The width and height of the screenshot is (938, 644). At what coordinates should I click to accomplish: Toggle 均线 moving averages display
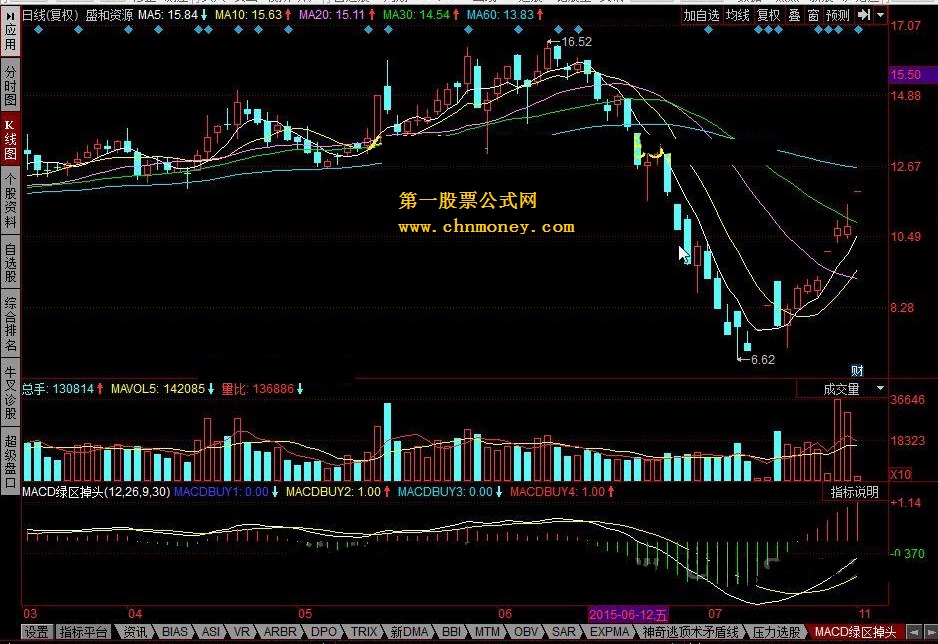737,15
